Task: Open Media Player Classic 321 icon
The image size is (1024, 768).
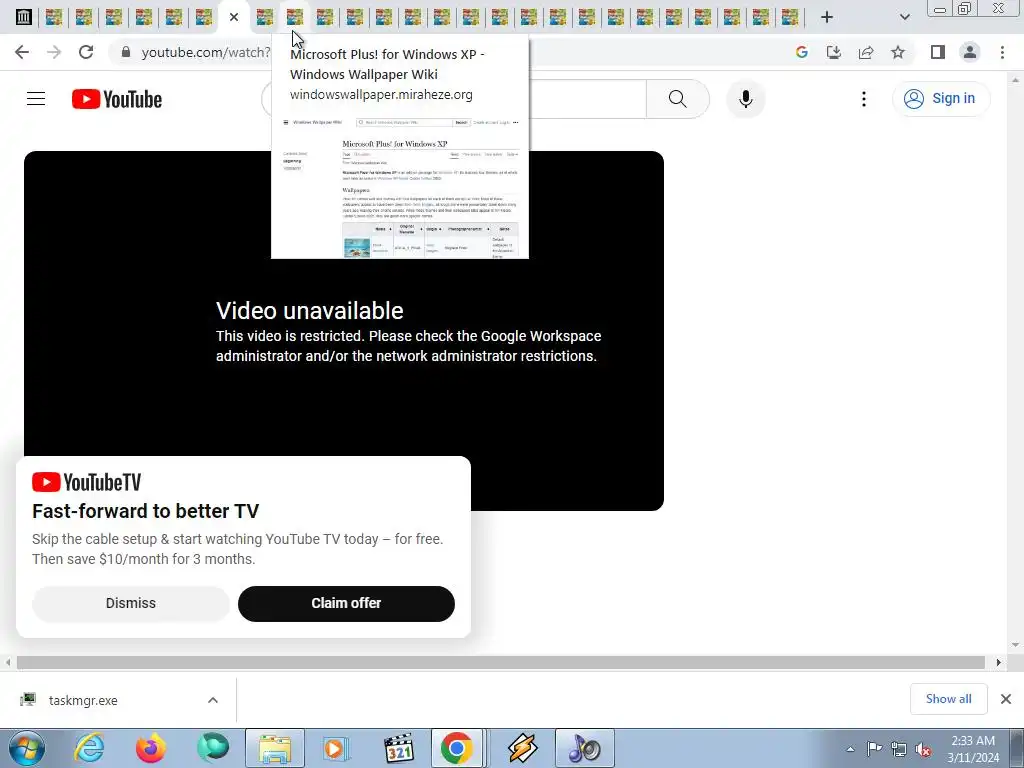Action: (x=398, y=748)
